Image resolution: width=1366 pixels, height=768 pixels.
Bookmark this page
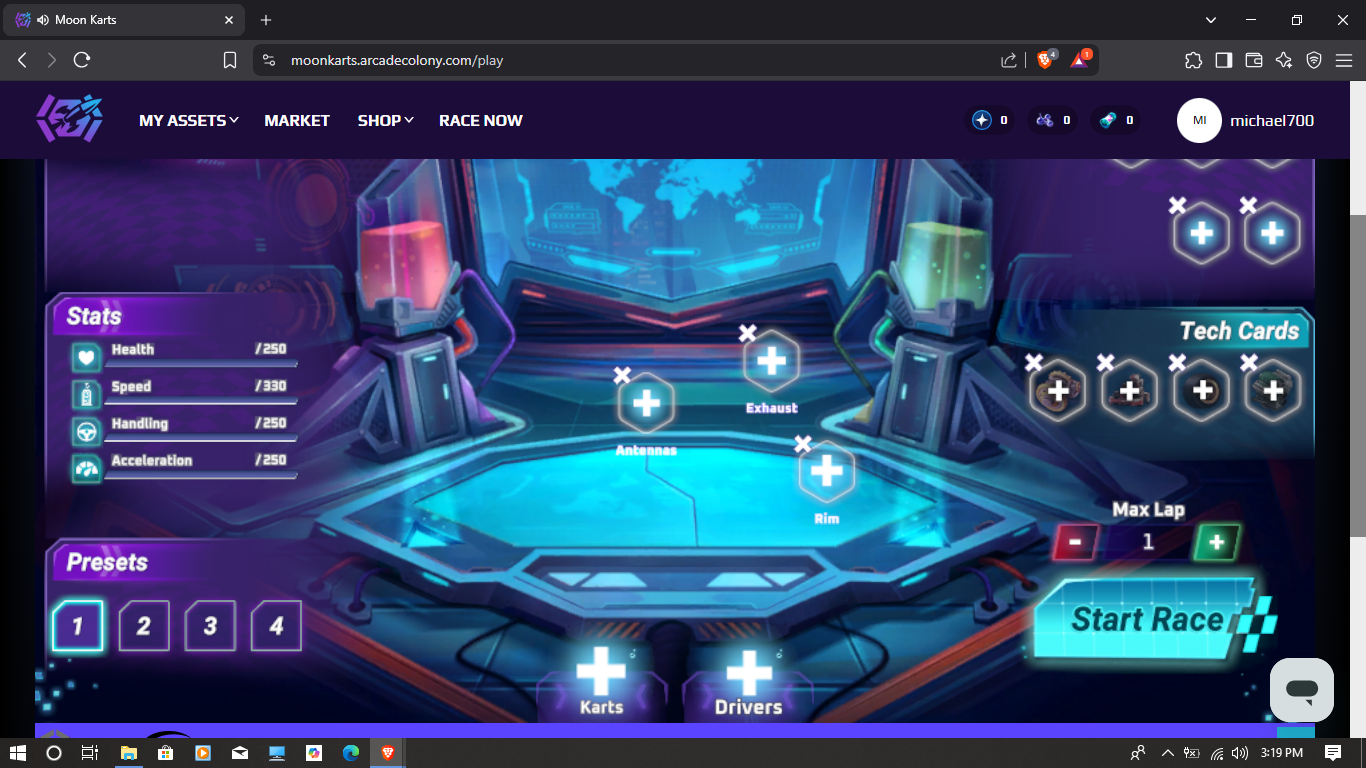(230, 60)
